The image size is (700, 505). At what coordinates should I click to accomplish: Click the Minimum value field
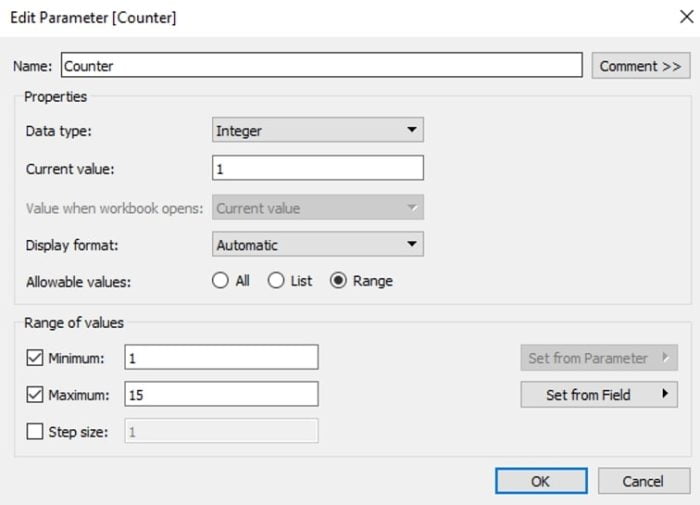pos(221,357)
